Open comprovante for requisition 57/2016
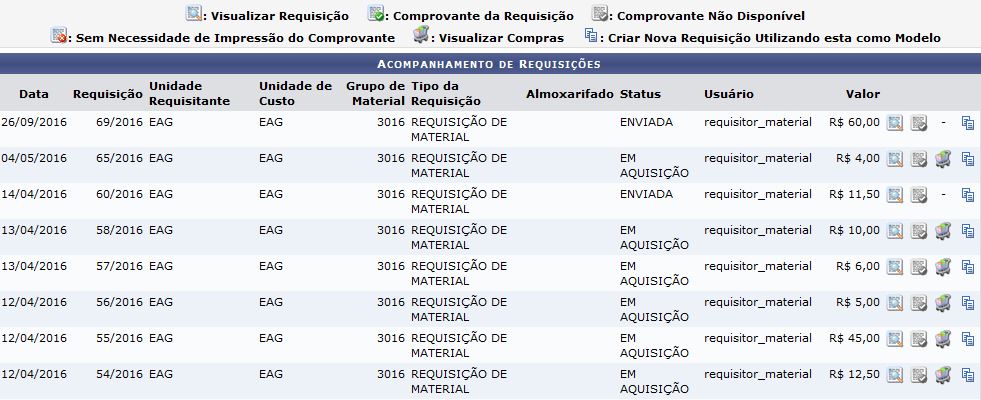The width and height of the screenshot is (981, 400). point(919,267)
